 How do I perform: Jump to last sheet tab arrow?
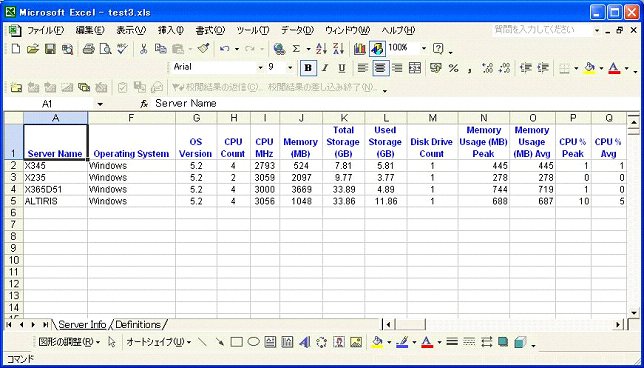[x=45, y=324]
